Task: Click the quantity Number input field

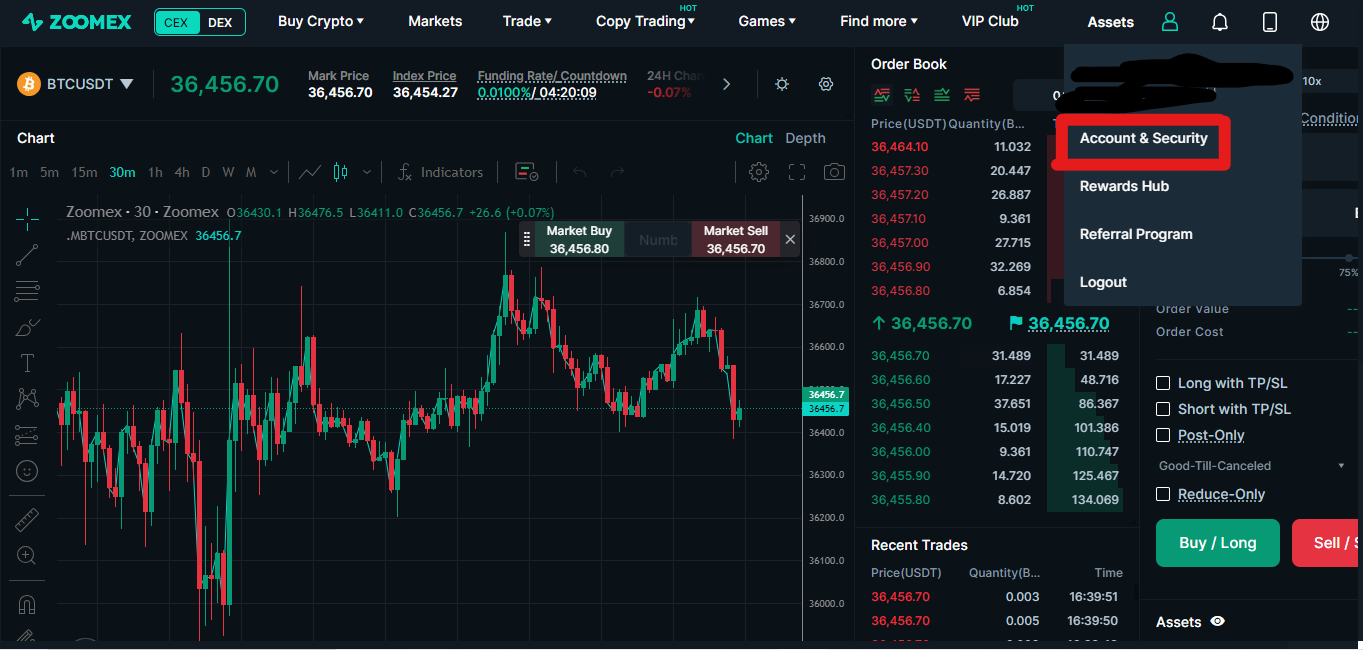Action: pyautogui.click(x=658, y=240)
